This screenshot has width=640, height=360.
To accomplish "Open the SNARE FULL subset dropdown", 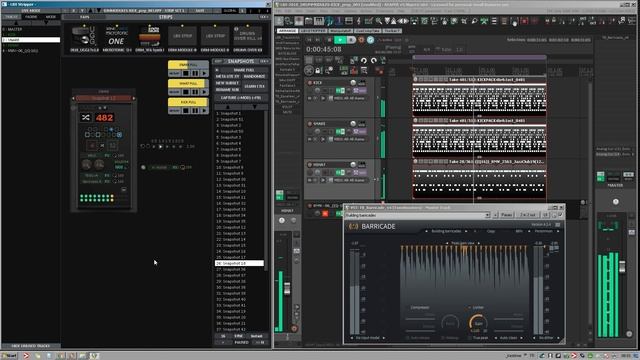I will point(241,70).
